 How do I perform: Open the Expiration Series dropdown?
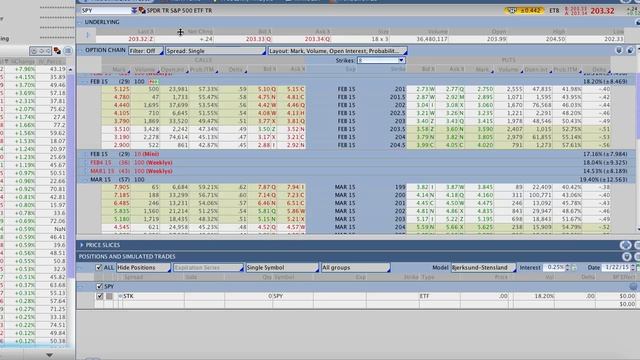[x=208, y=268]
